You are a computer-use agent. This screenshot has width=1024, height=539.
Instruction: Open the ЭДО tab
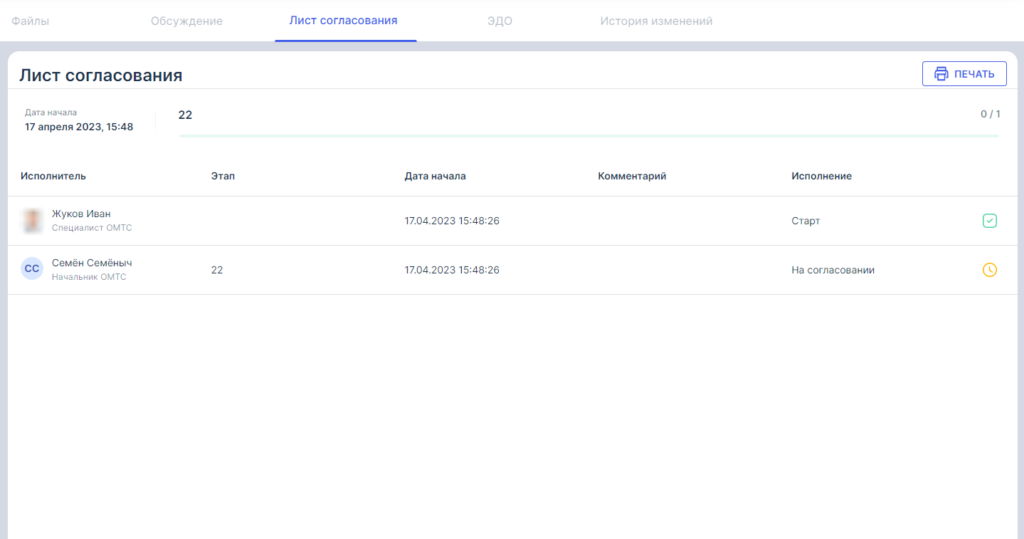point(500,21)
